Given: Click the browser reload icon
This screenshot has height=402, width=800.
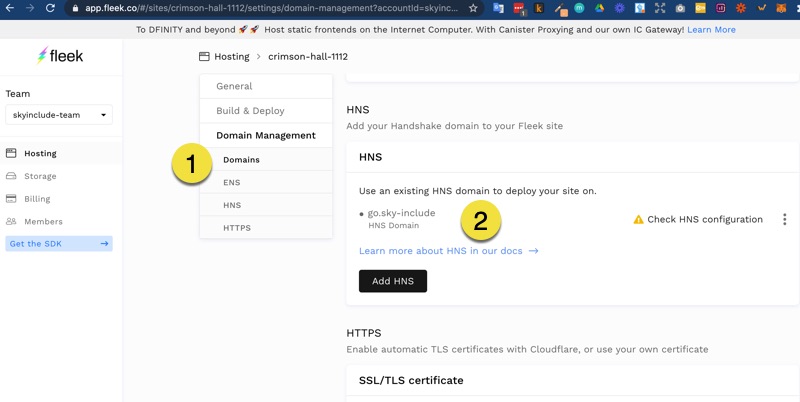Looking at the screenshot, I should (x=50, y=8).
